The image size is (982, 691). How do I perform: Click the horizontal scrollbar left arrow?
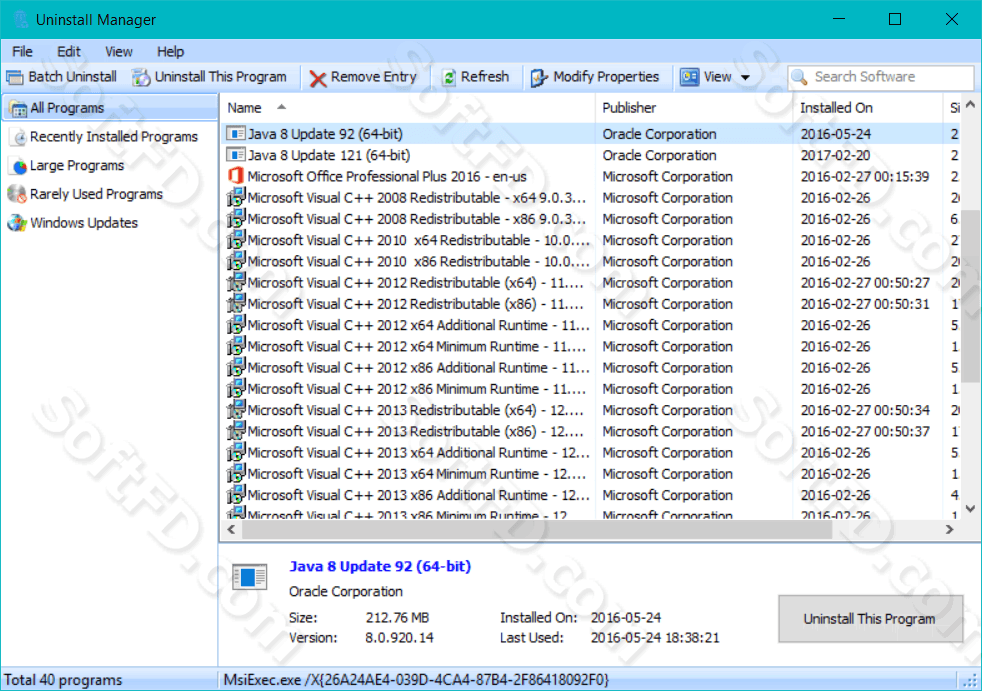tap(231, 529)
